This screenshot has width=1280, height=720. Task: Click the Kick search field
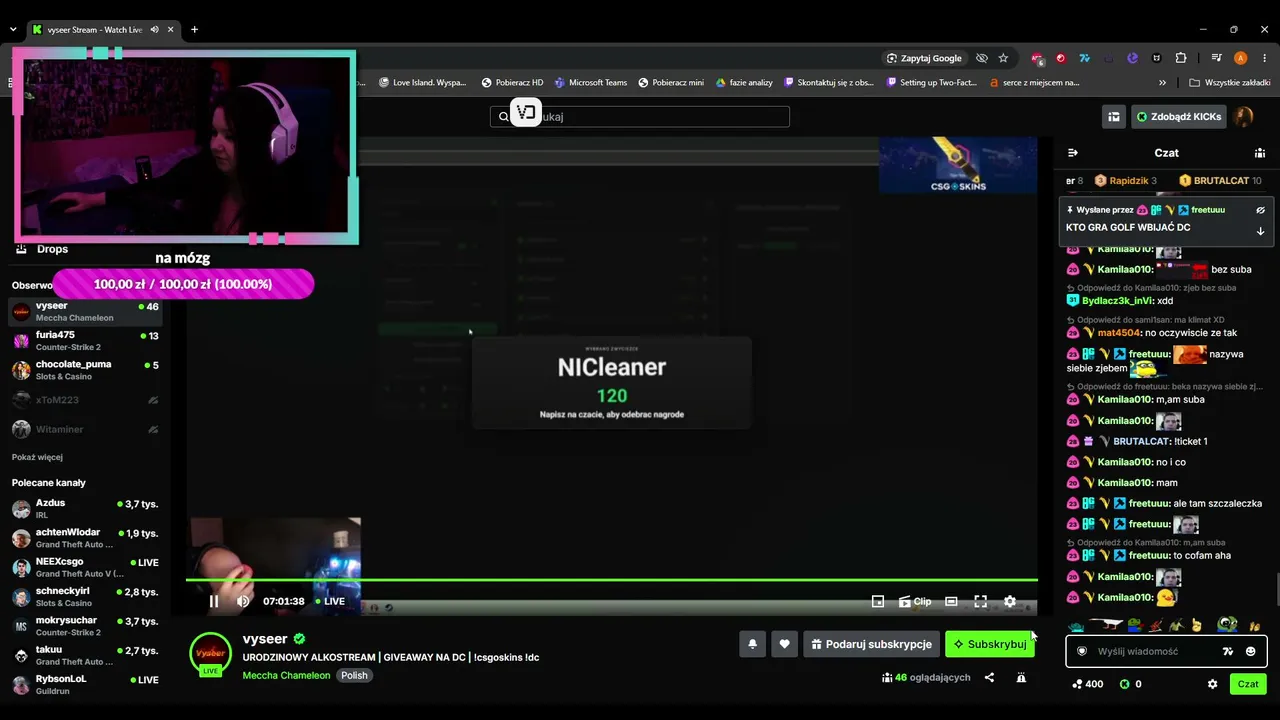[x=640, y=117]
